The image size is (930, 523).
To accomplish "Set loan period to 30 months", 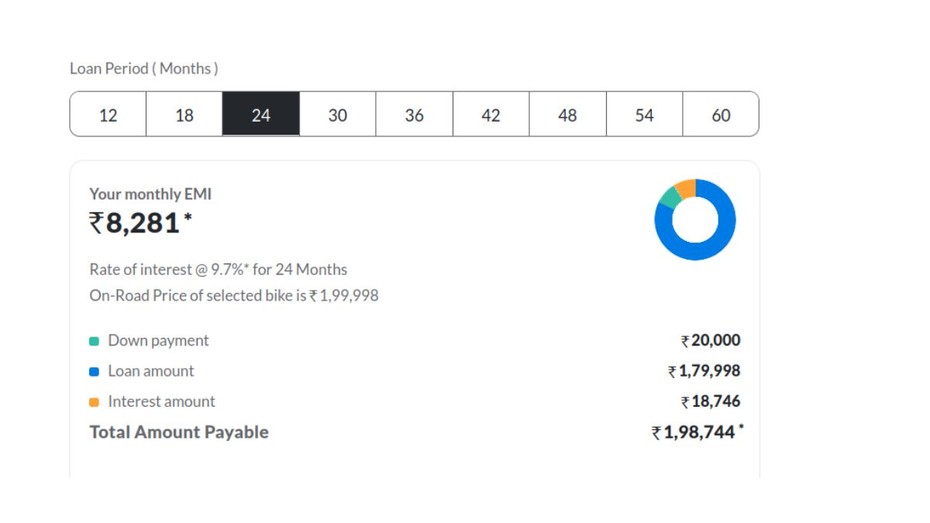I will pos(338,115).
